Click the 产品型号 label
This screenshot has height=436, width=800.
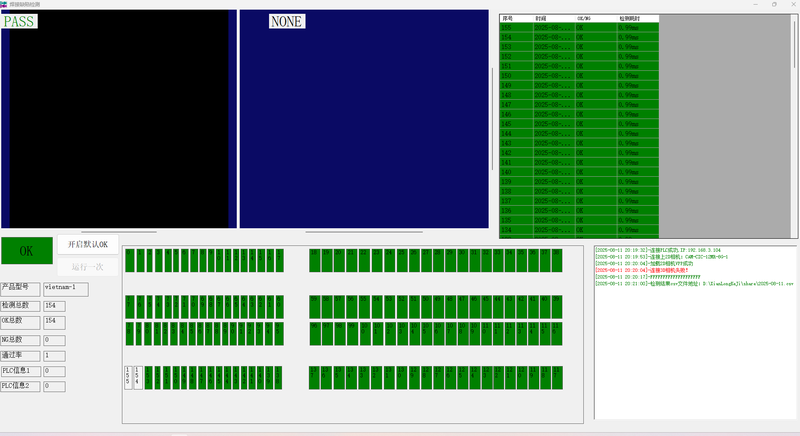pos(20,289)
